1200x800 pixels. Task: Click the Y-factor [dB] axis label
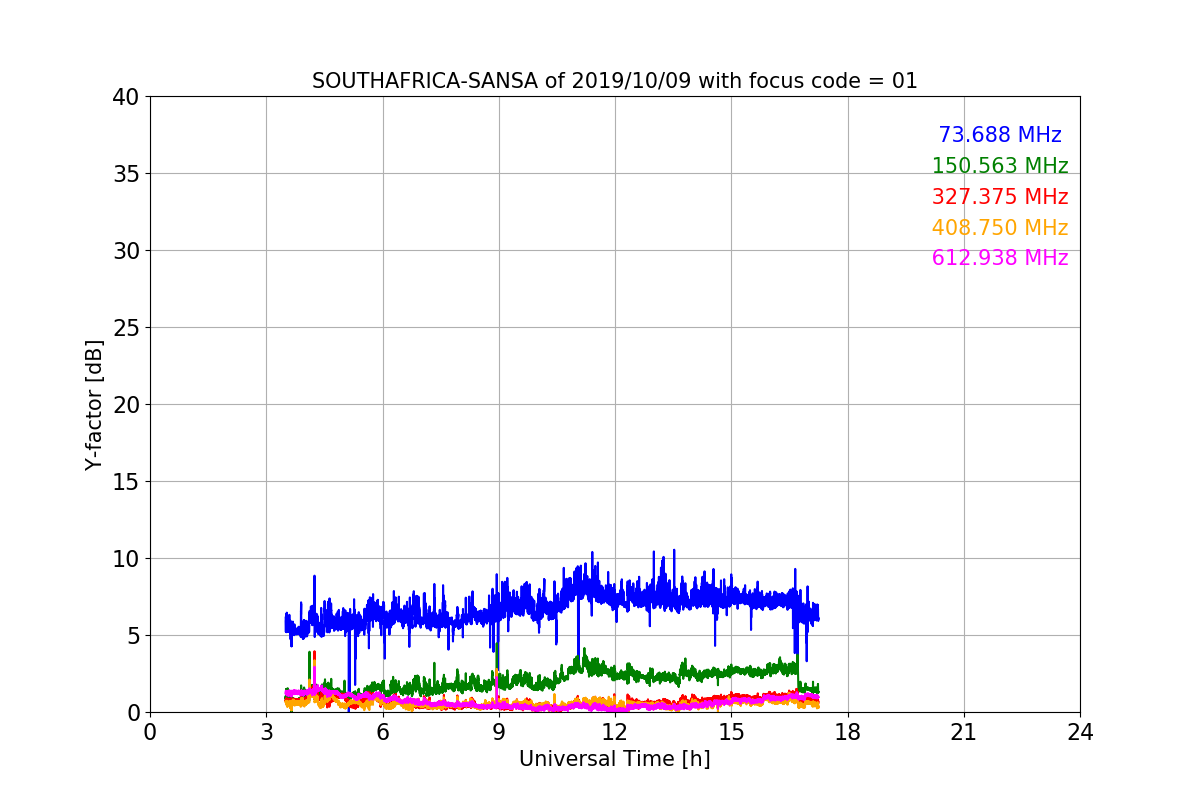pyautogui.click(x=94, y=405)
